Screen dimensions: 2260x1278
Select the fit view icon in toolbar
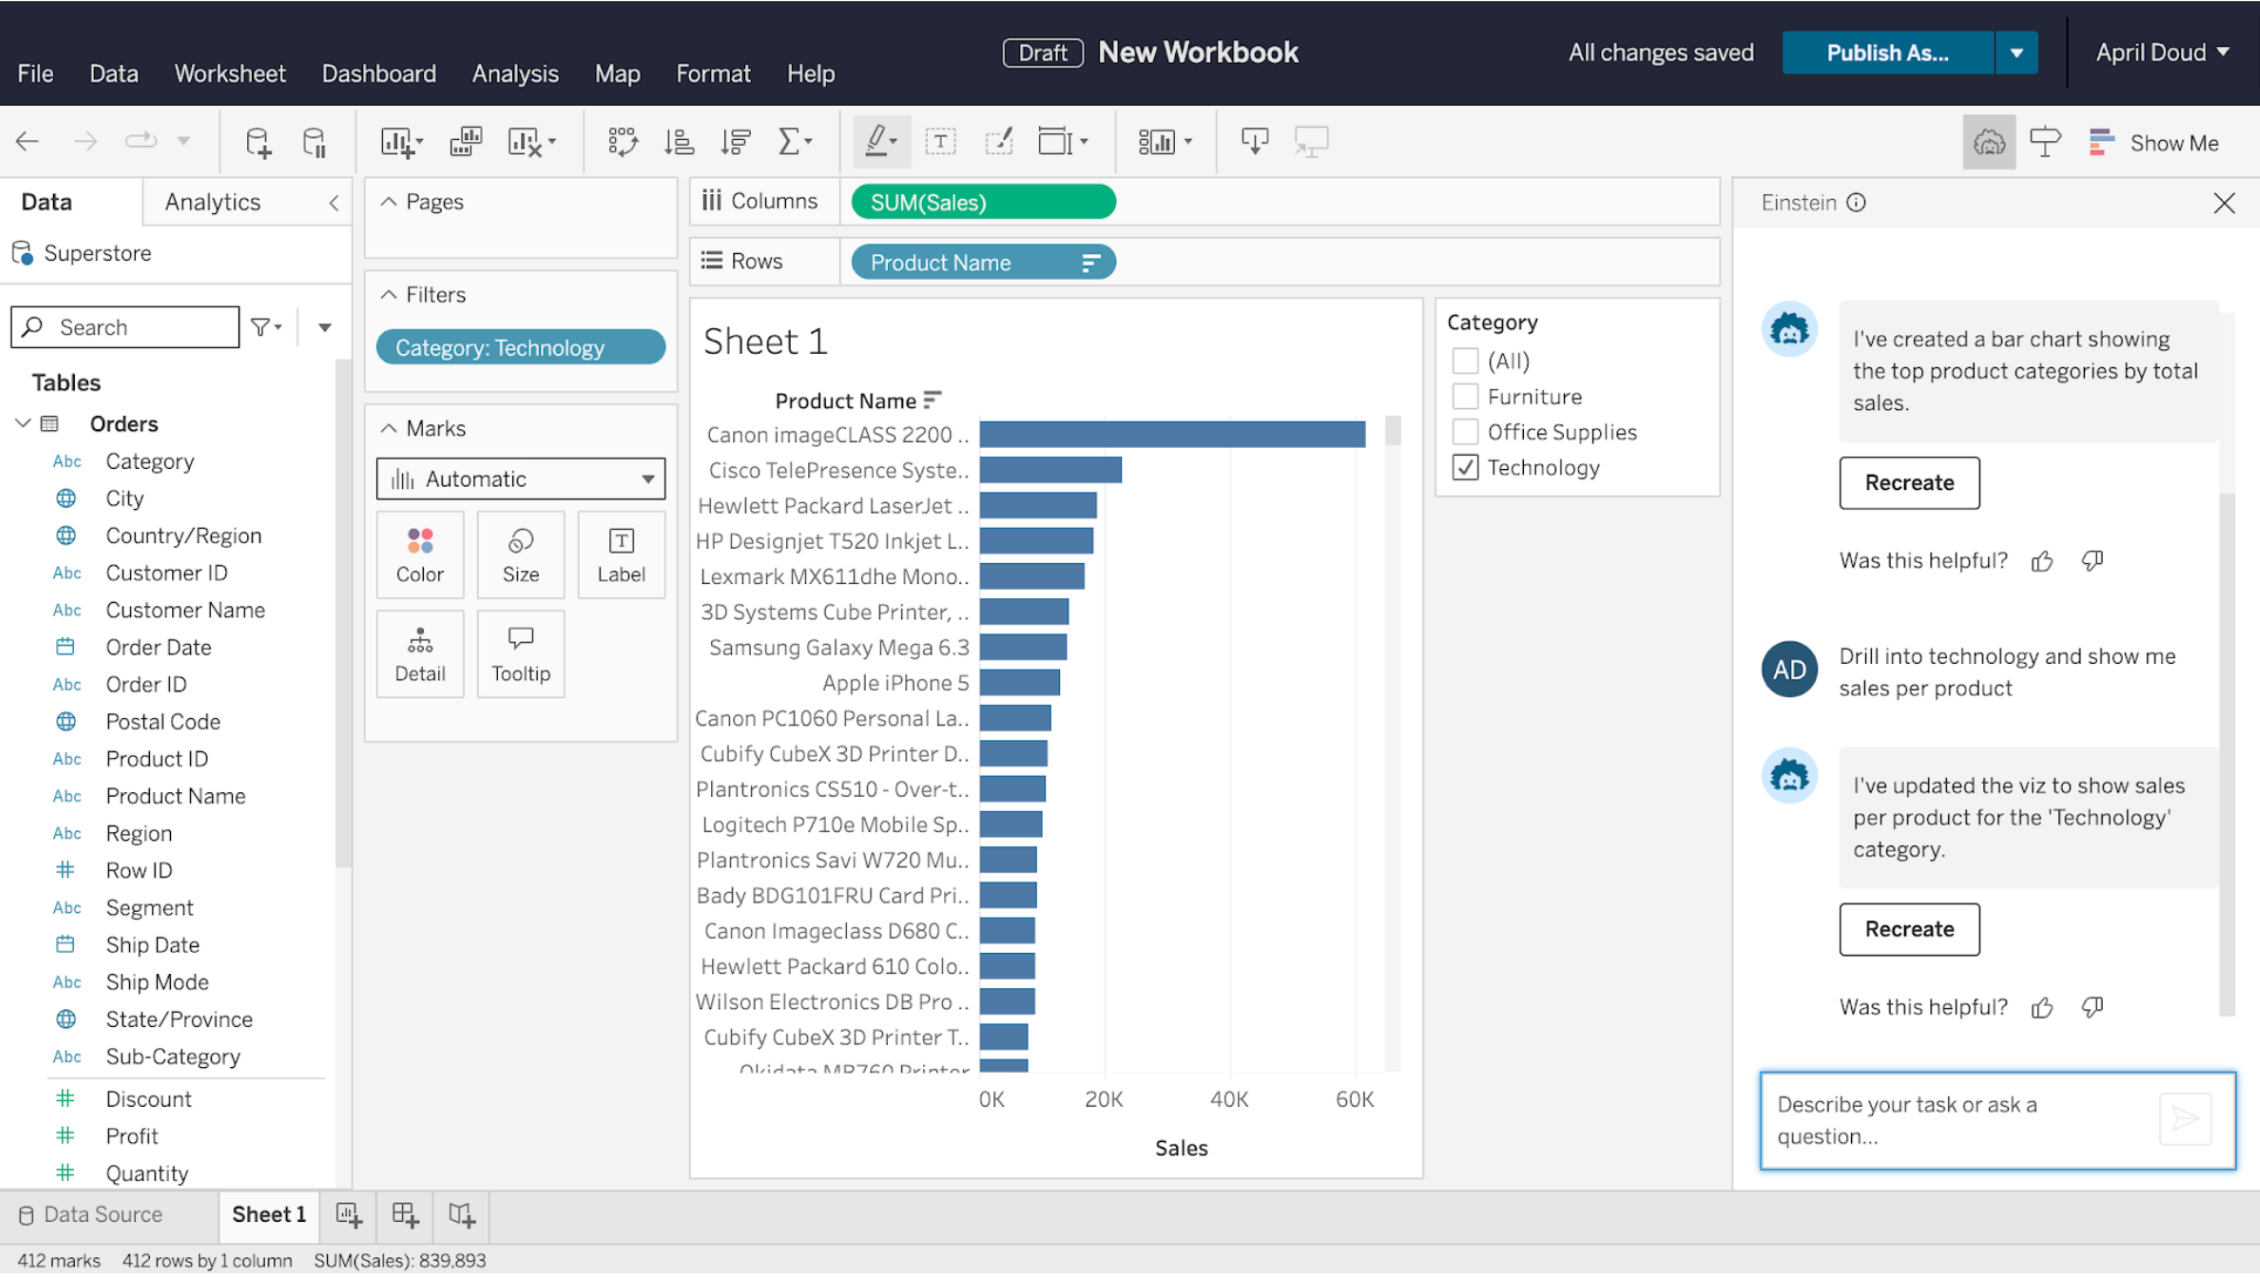point(1063,141)
